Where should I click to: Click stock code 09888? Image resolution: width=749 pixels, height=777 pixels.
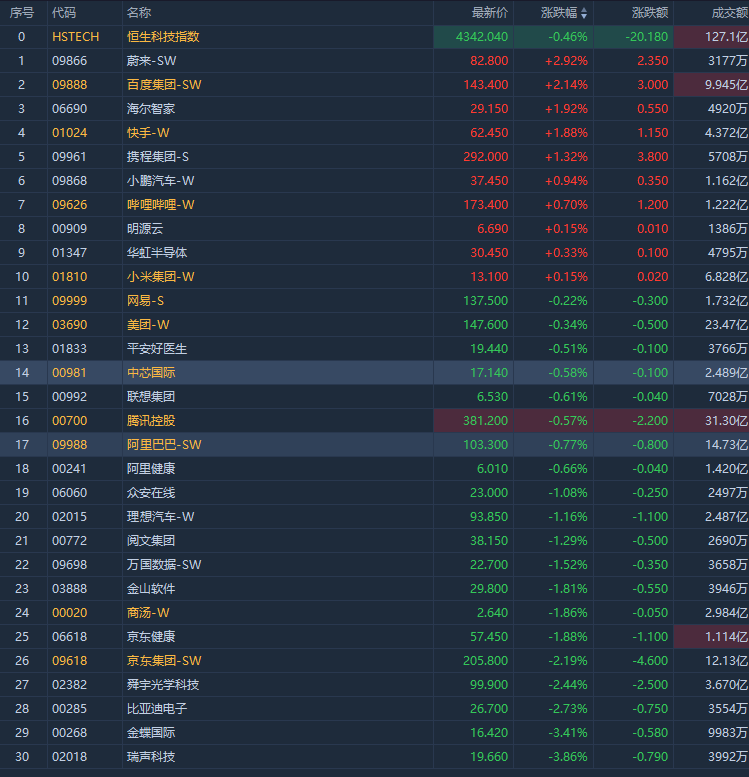(69, 85)
